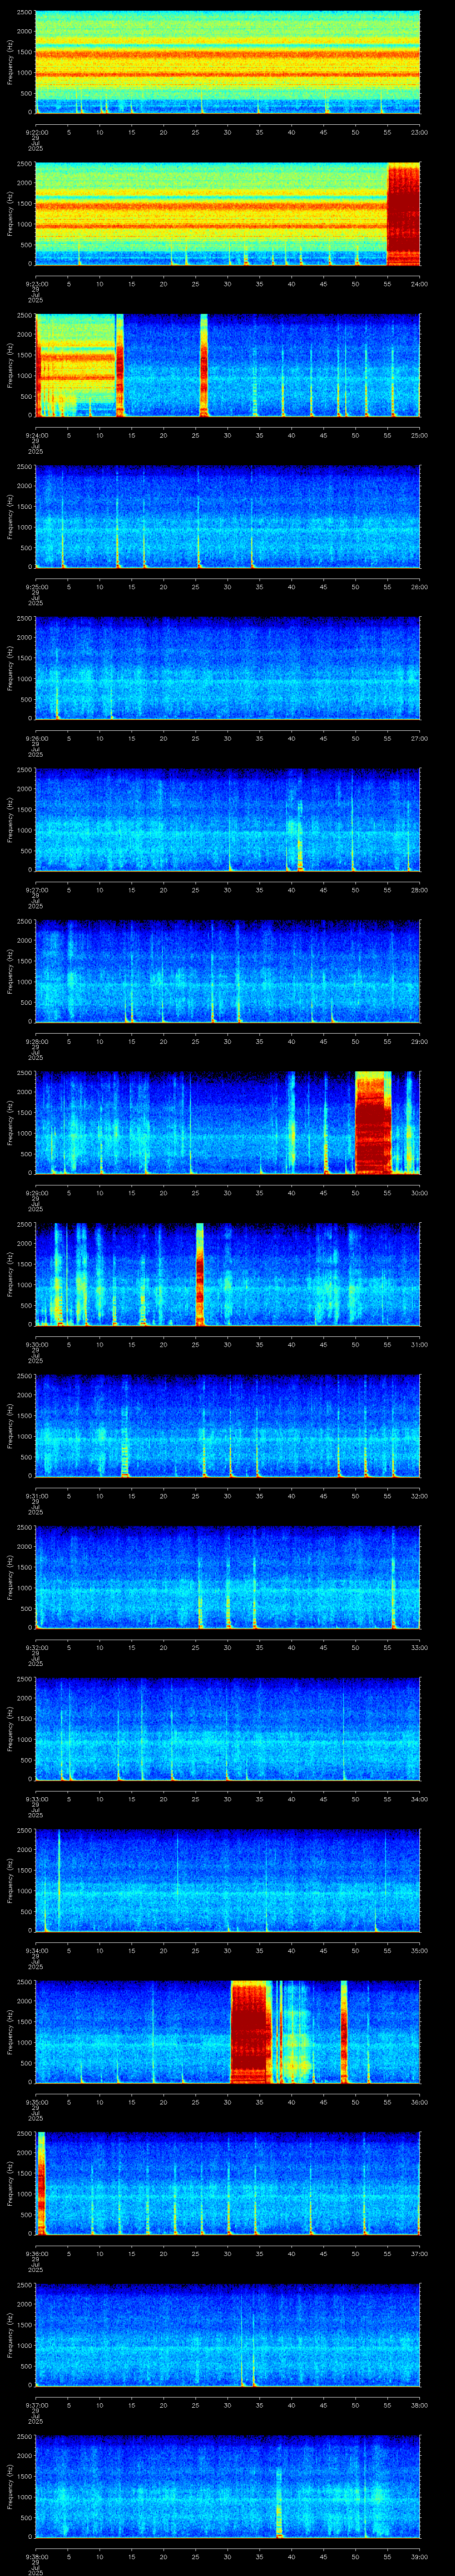This screenshot has height=2576, width=455.
Task: Click the 35:00 end time label
Action: tap(419, 1950)
